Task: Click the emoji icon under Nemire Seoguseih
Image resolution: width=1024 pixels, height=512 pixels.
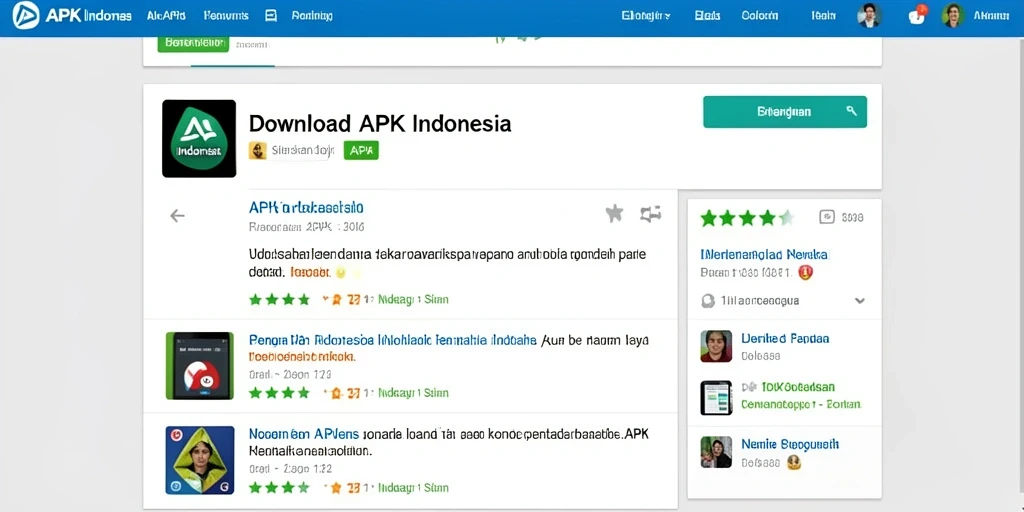Action: (x=794, y=463)
